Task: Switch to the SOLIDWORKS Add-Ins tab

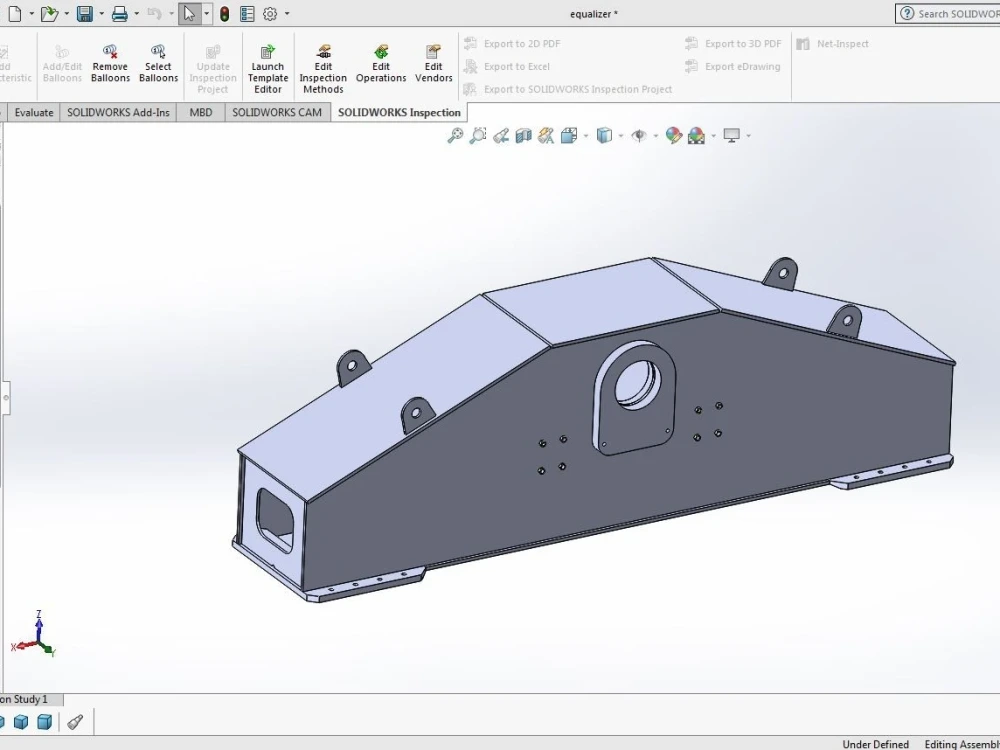Action: 118,112
